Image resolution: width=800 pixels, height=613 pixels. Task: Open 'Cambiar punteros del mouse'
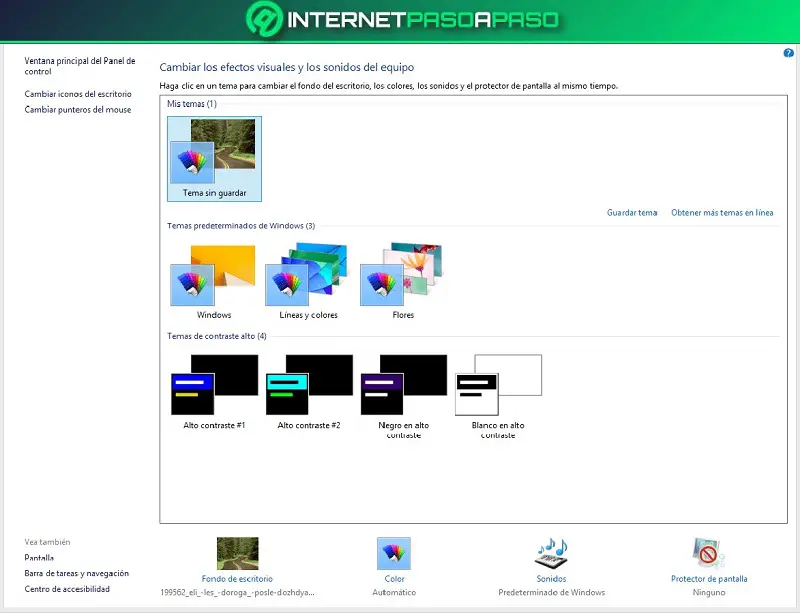click(78, 110)
